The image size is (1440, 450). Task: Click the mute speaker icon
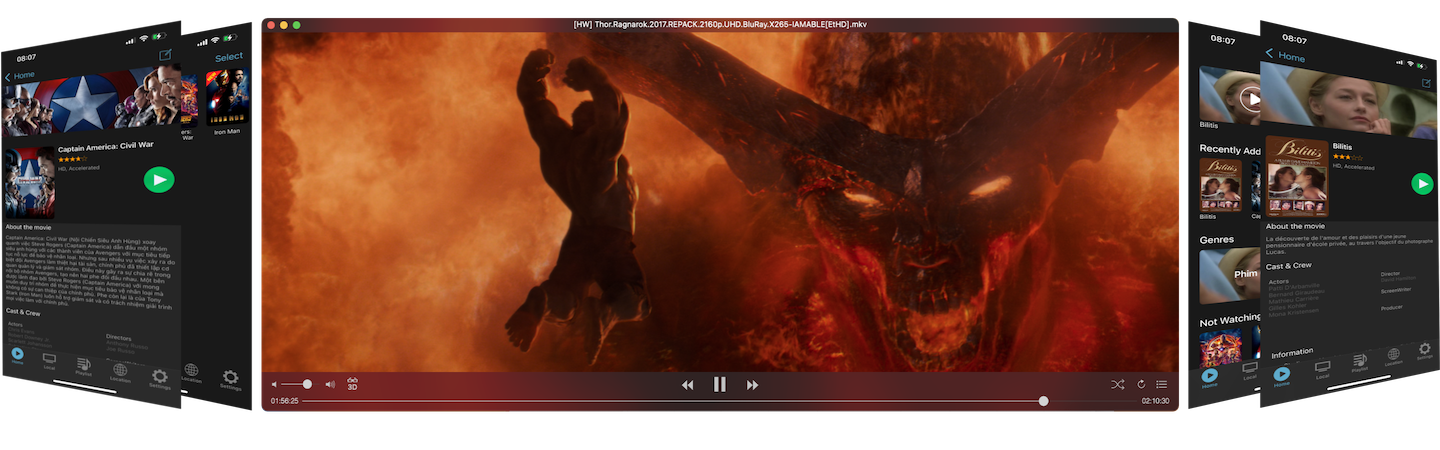pyautogui.click(x=275, y=384)
